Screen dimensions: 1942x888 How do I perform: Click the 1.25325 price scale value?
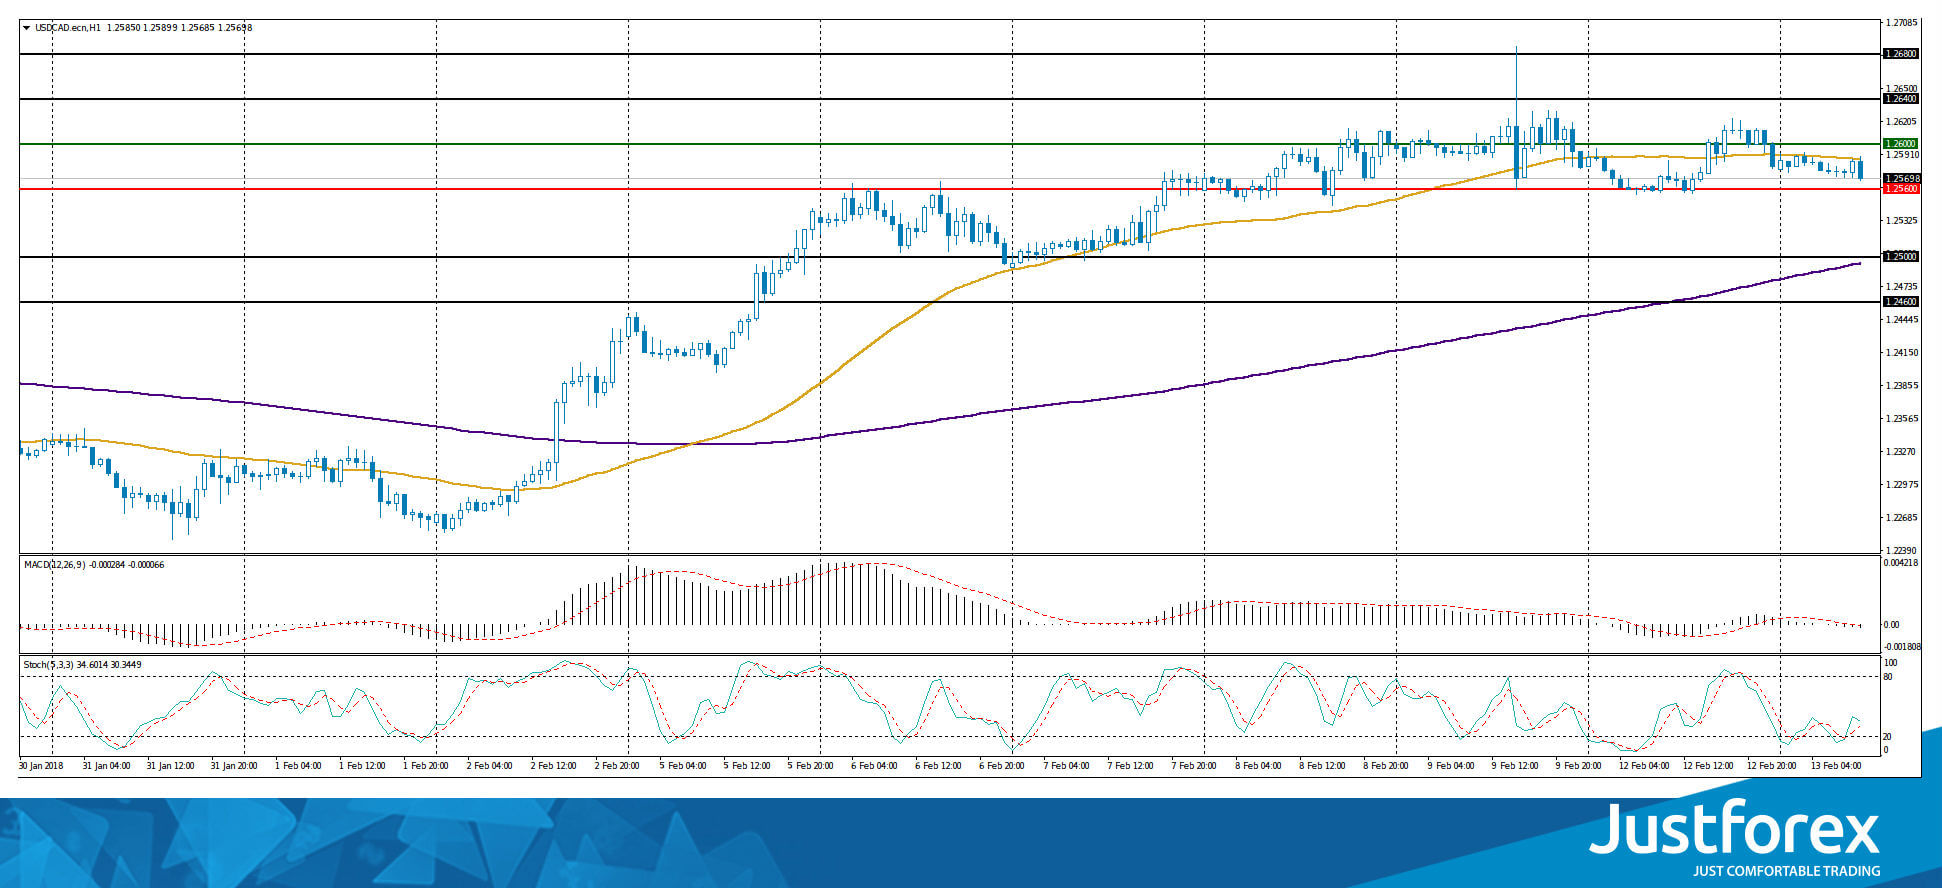(x=1901, y=220)
